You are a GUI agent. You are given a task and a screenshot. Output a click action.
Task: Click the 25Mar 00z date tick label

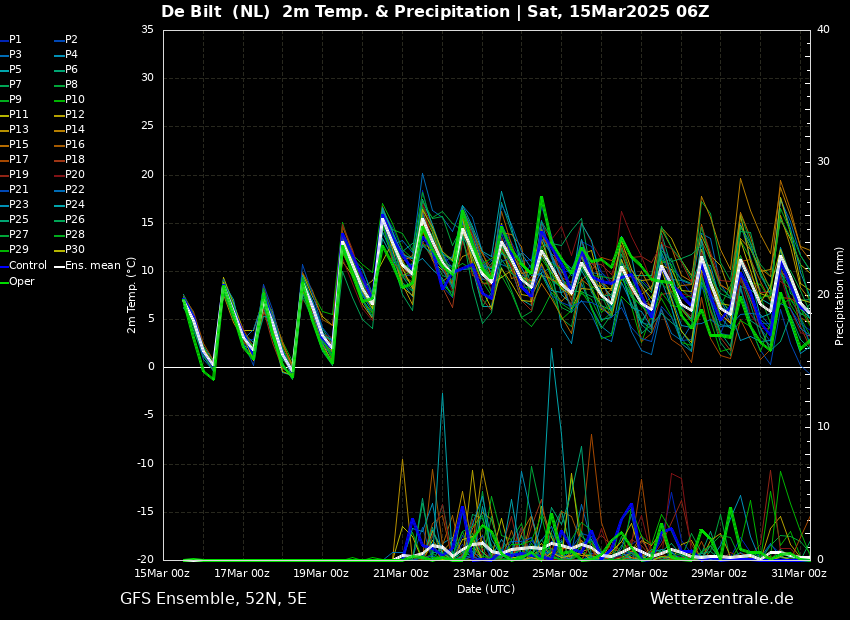coord(559,574)
